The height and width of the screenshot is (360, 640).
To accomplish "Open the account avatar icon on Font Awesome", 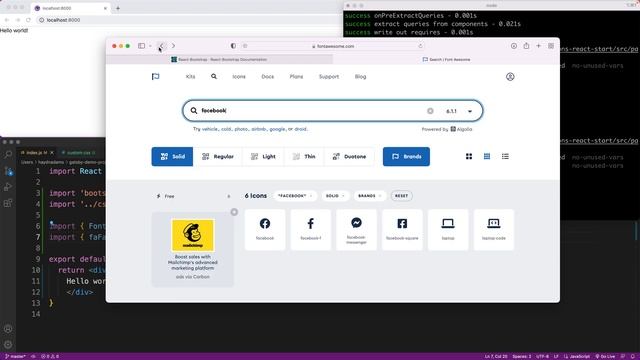I will pyautogui.click(x=510, y=77).
